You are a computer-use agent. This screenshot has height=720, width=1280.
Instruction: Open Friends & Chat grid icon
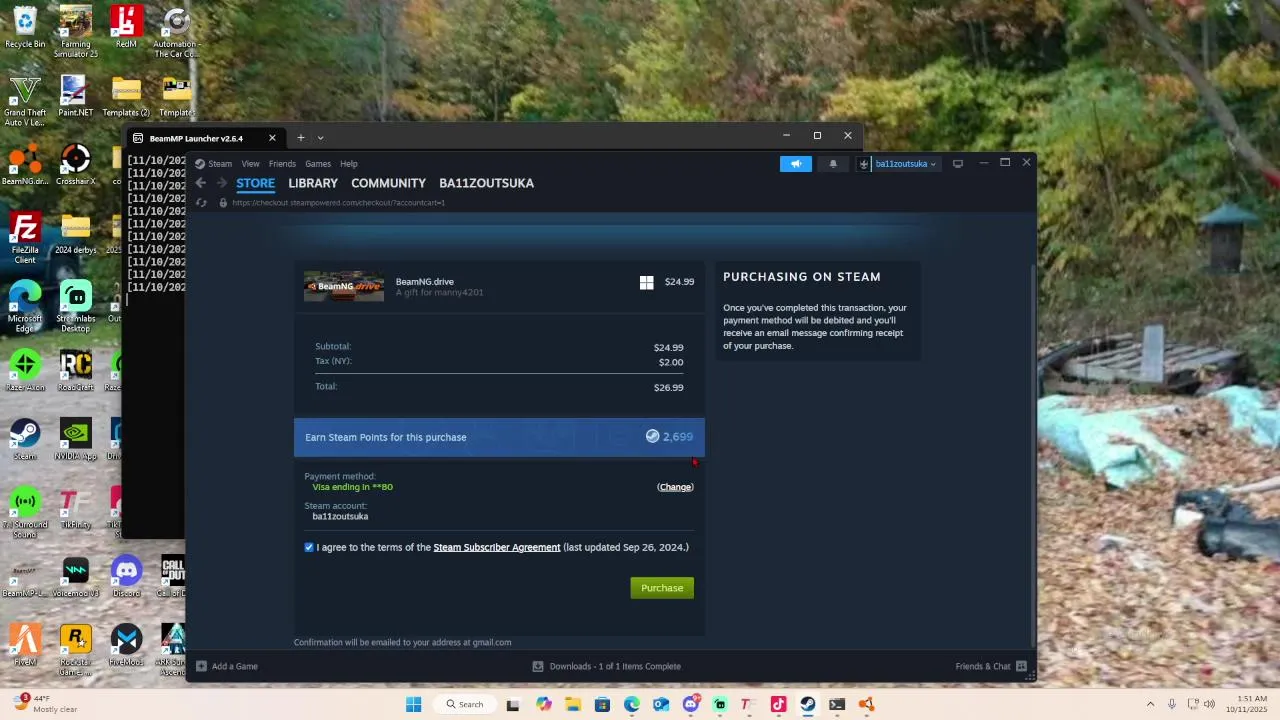(1021, 666)
